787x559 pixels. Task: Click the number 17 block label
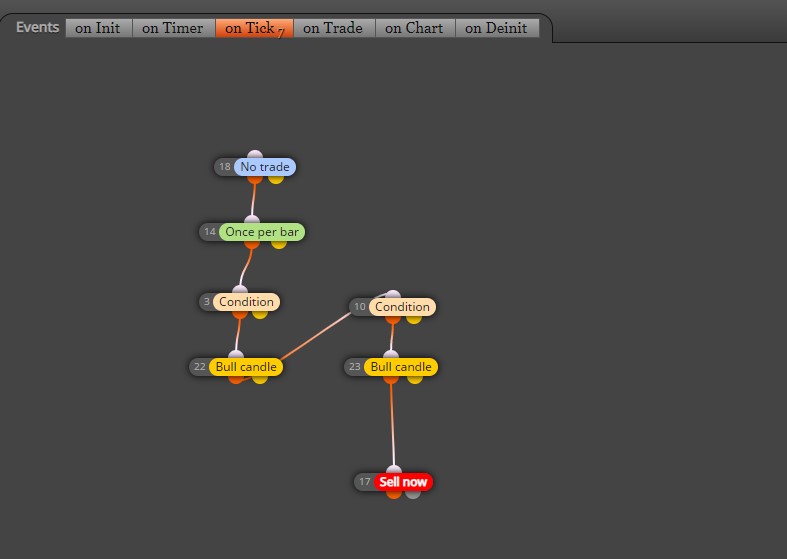click(364, 482)
